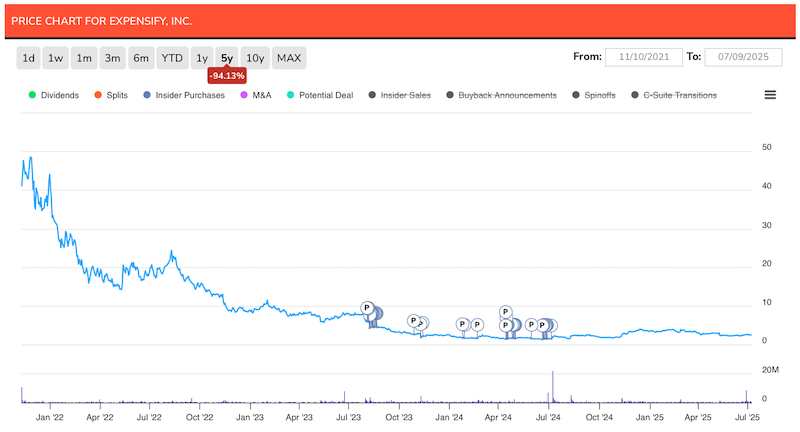Click the Jul '25 axis label
This screenshot has height=432, width=800.
point(747,417)
